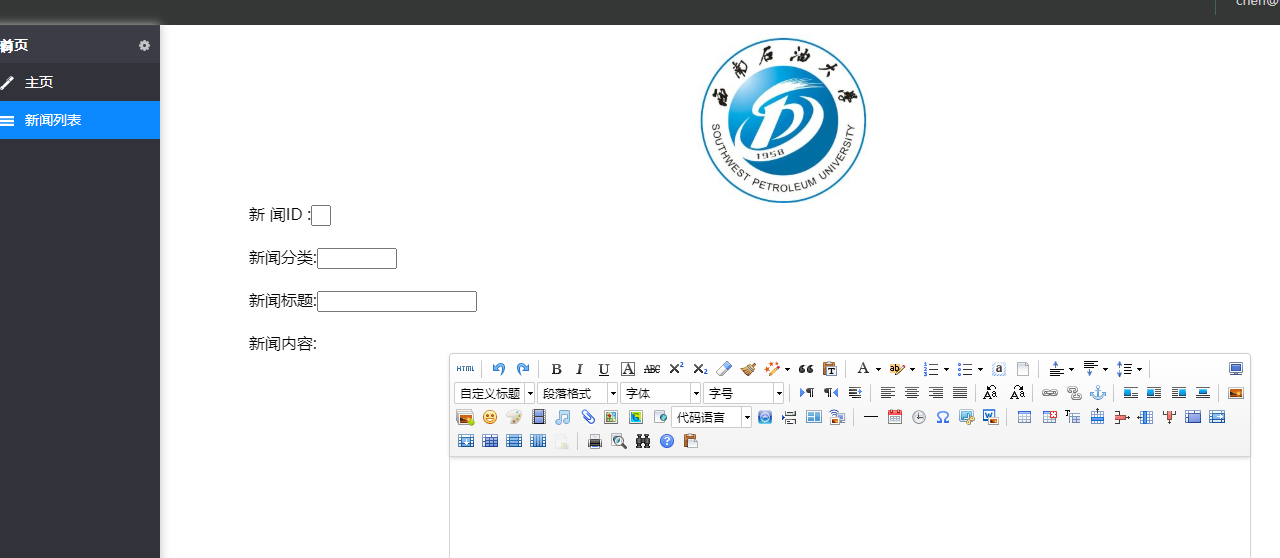Open the font color arrow
Image resolution: width=1280 pixels, height=558 pixels.
(x=878, y=369)
